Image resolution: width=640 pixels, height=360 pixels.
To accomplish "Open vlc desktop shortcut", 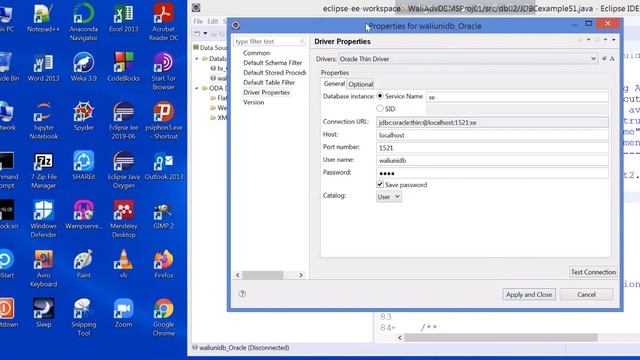I will [123, 264].
